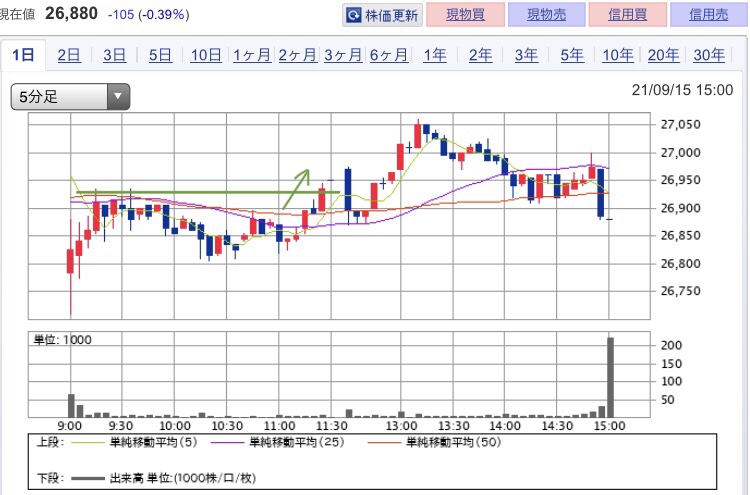
Task: Click the 200 volume axis label
Action: pos(671,345)
